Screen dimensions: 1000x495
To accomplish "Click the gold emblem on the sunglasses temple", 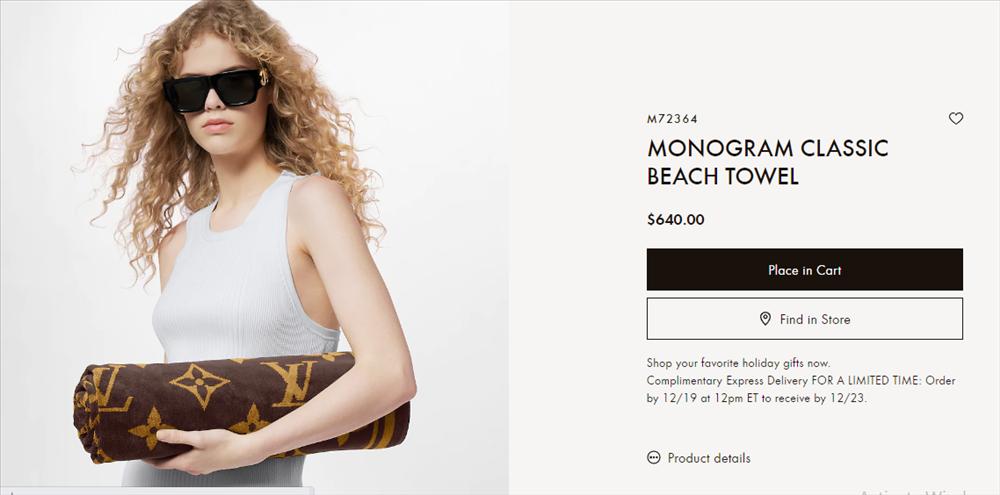I will pos(263,78).
